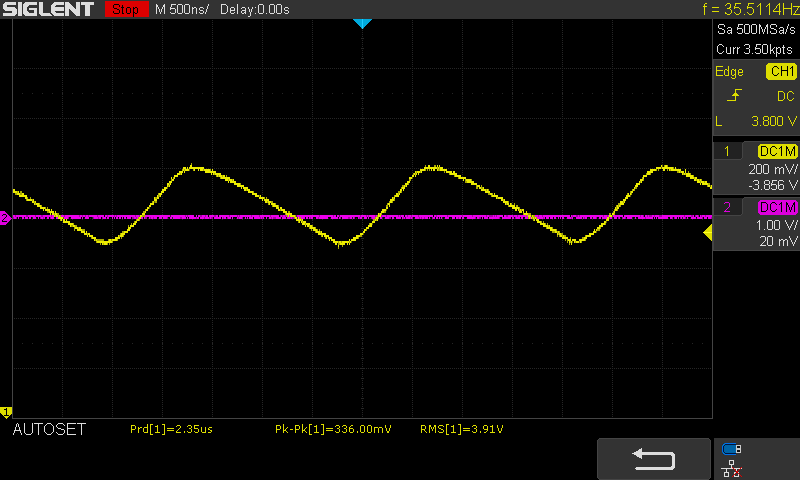Image resolution: width=800 pixels, height=480 pixels.
Task: Click the return back arrow button
Action: pos(654,459)
